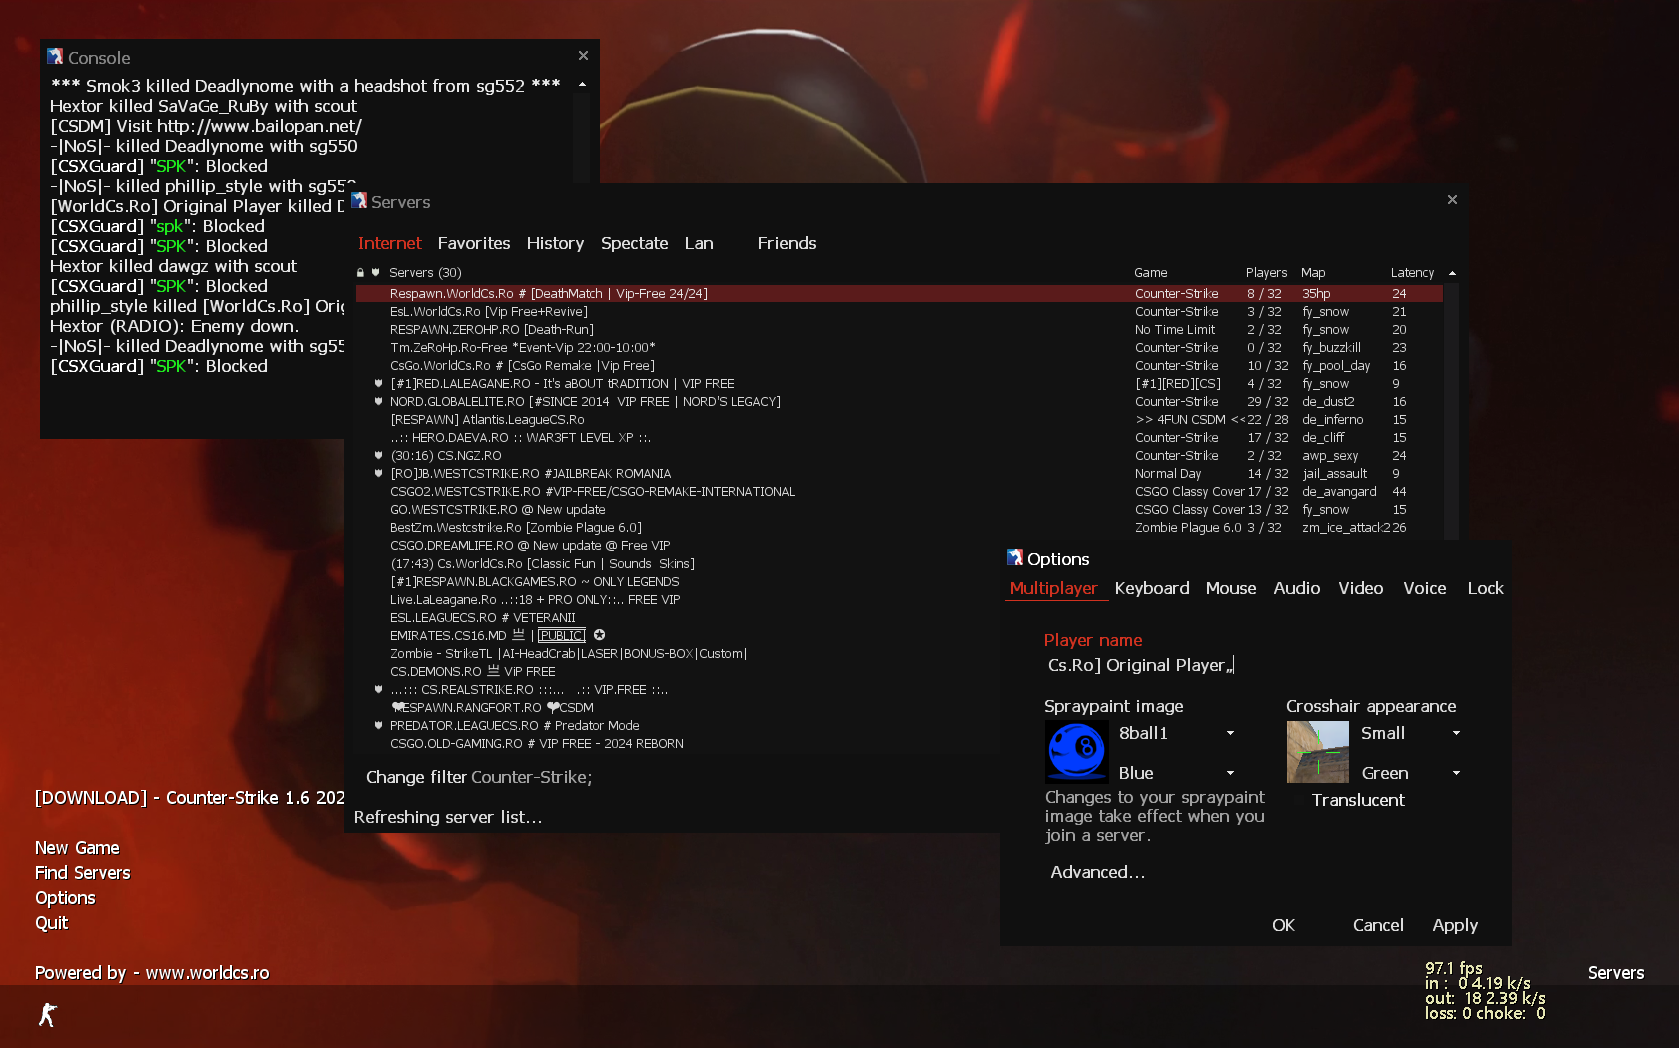The width and height of the screenshot is (1679, 1048).
Task: Open the Keyboard tab in Options
Action: coord(1151,588)
